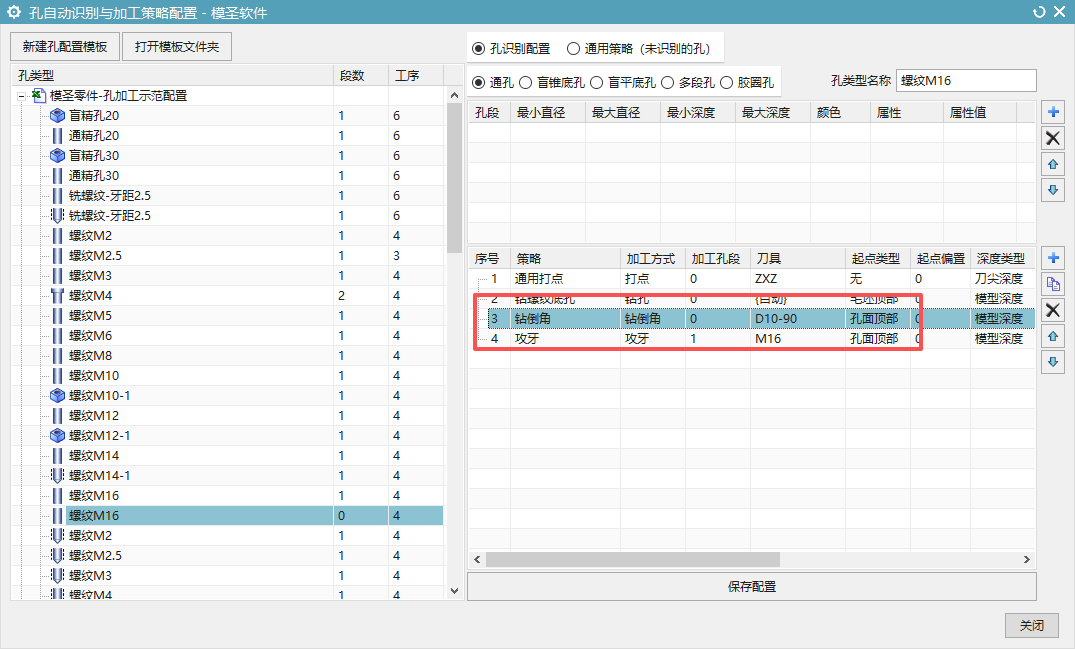
Task: Click the settings gear icon in title bar
Action: [x=14, y=12]
